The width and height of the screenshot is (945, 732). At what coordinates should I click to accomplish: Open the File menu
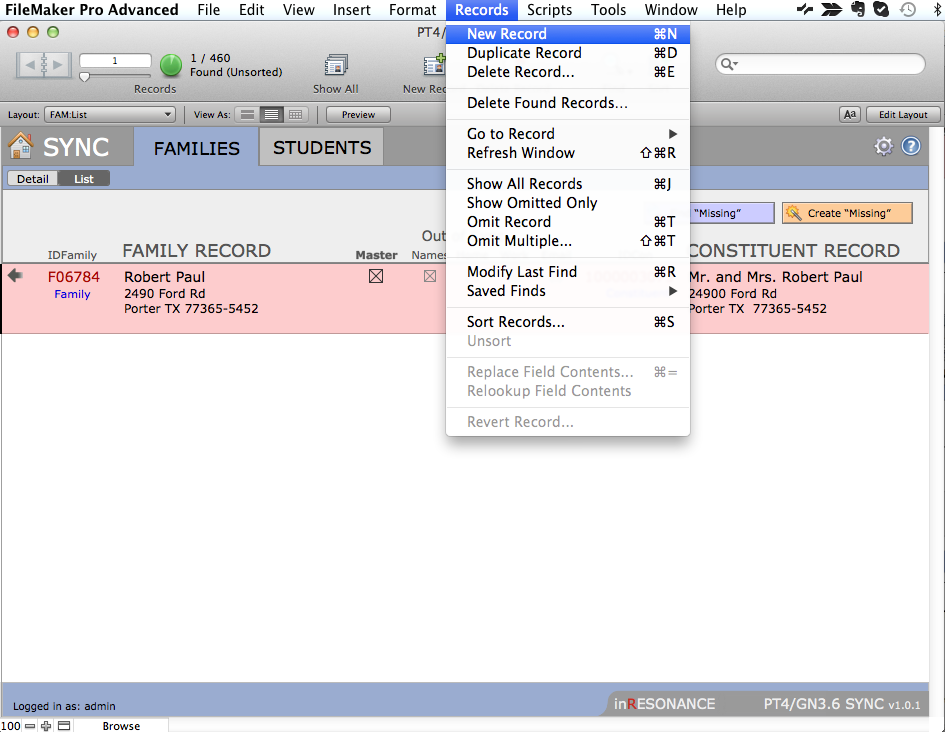point(209,10)
